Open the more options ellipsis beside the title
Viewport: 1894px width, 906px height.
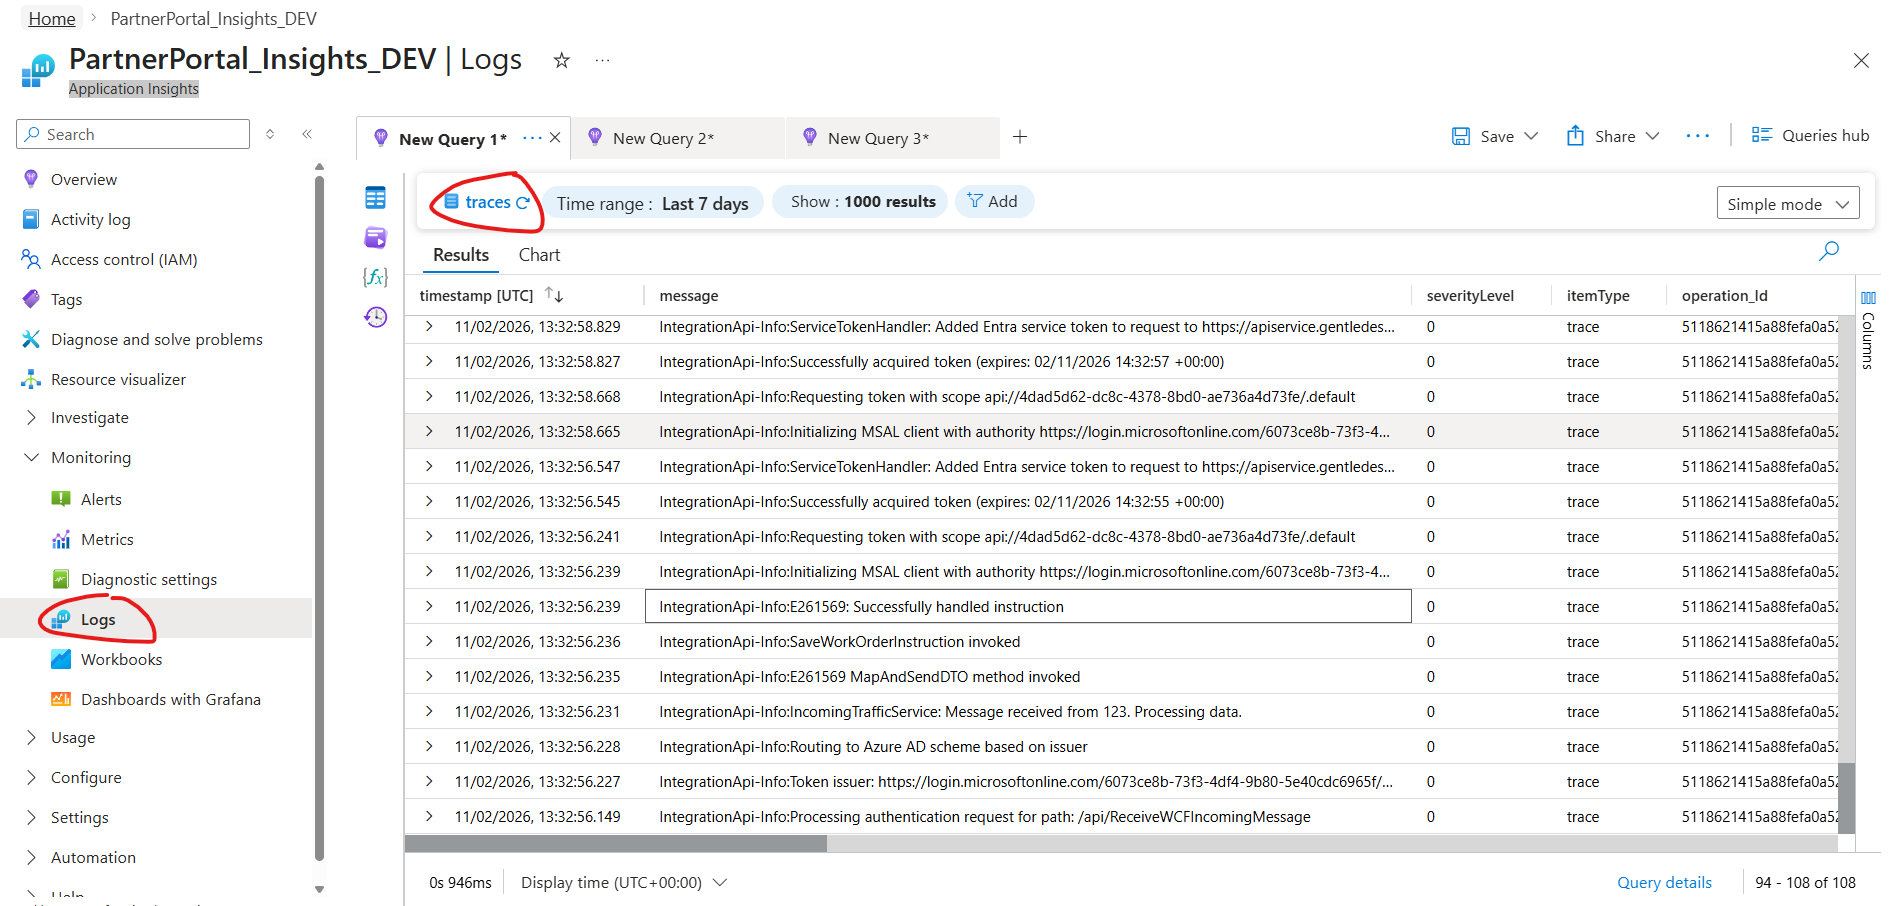pos(602,60)
